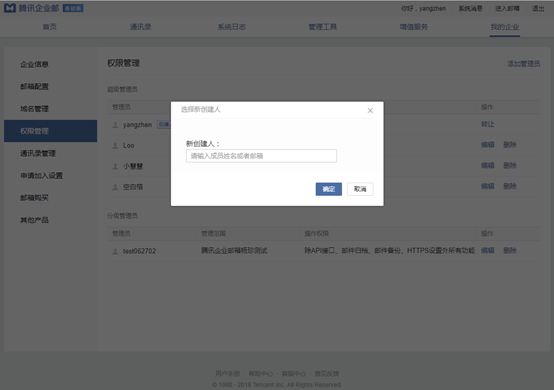Open 企业信息 in the sidebar

(x=51, y=64)
